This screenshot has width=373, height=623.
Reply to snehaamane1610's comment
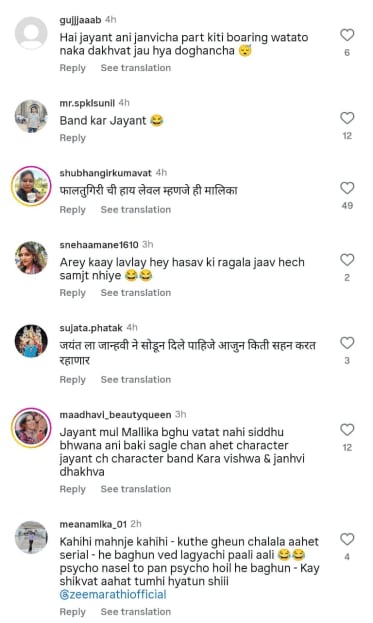click(73, 293)
